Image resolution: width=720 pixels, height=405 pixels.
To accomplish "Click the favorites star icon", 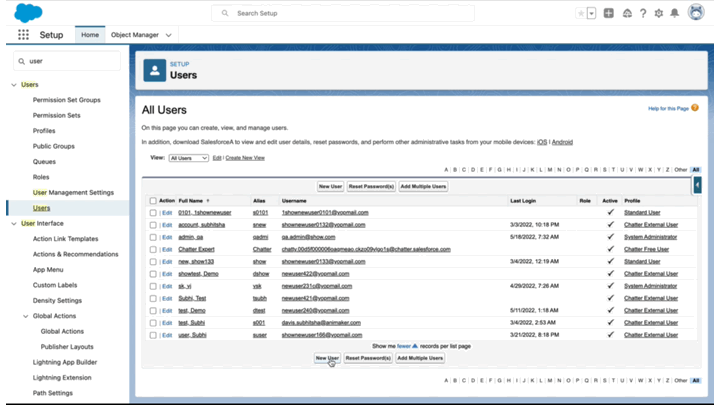I will click(581, 13).
